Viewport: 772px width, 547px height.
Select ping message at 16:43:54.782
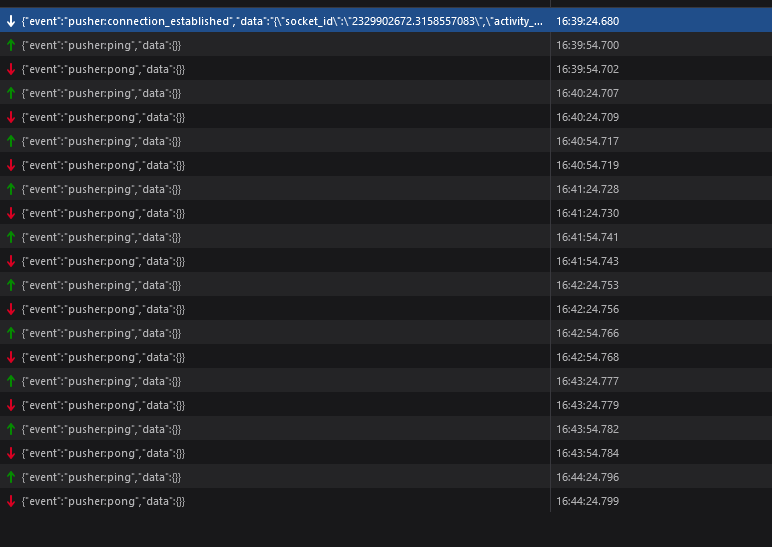click(386, 429)
